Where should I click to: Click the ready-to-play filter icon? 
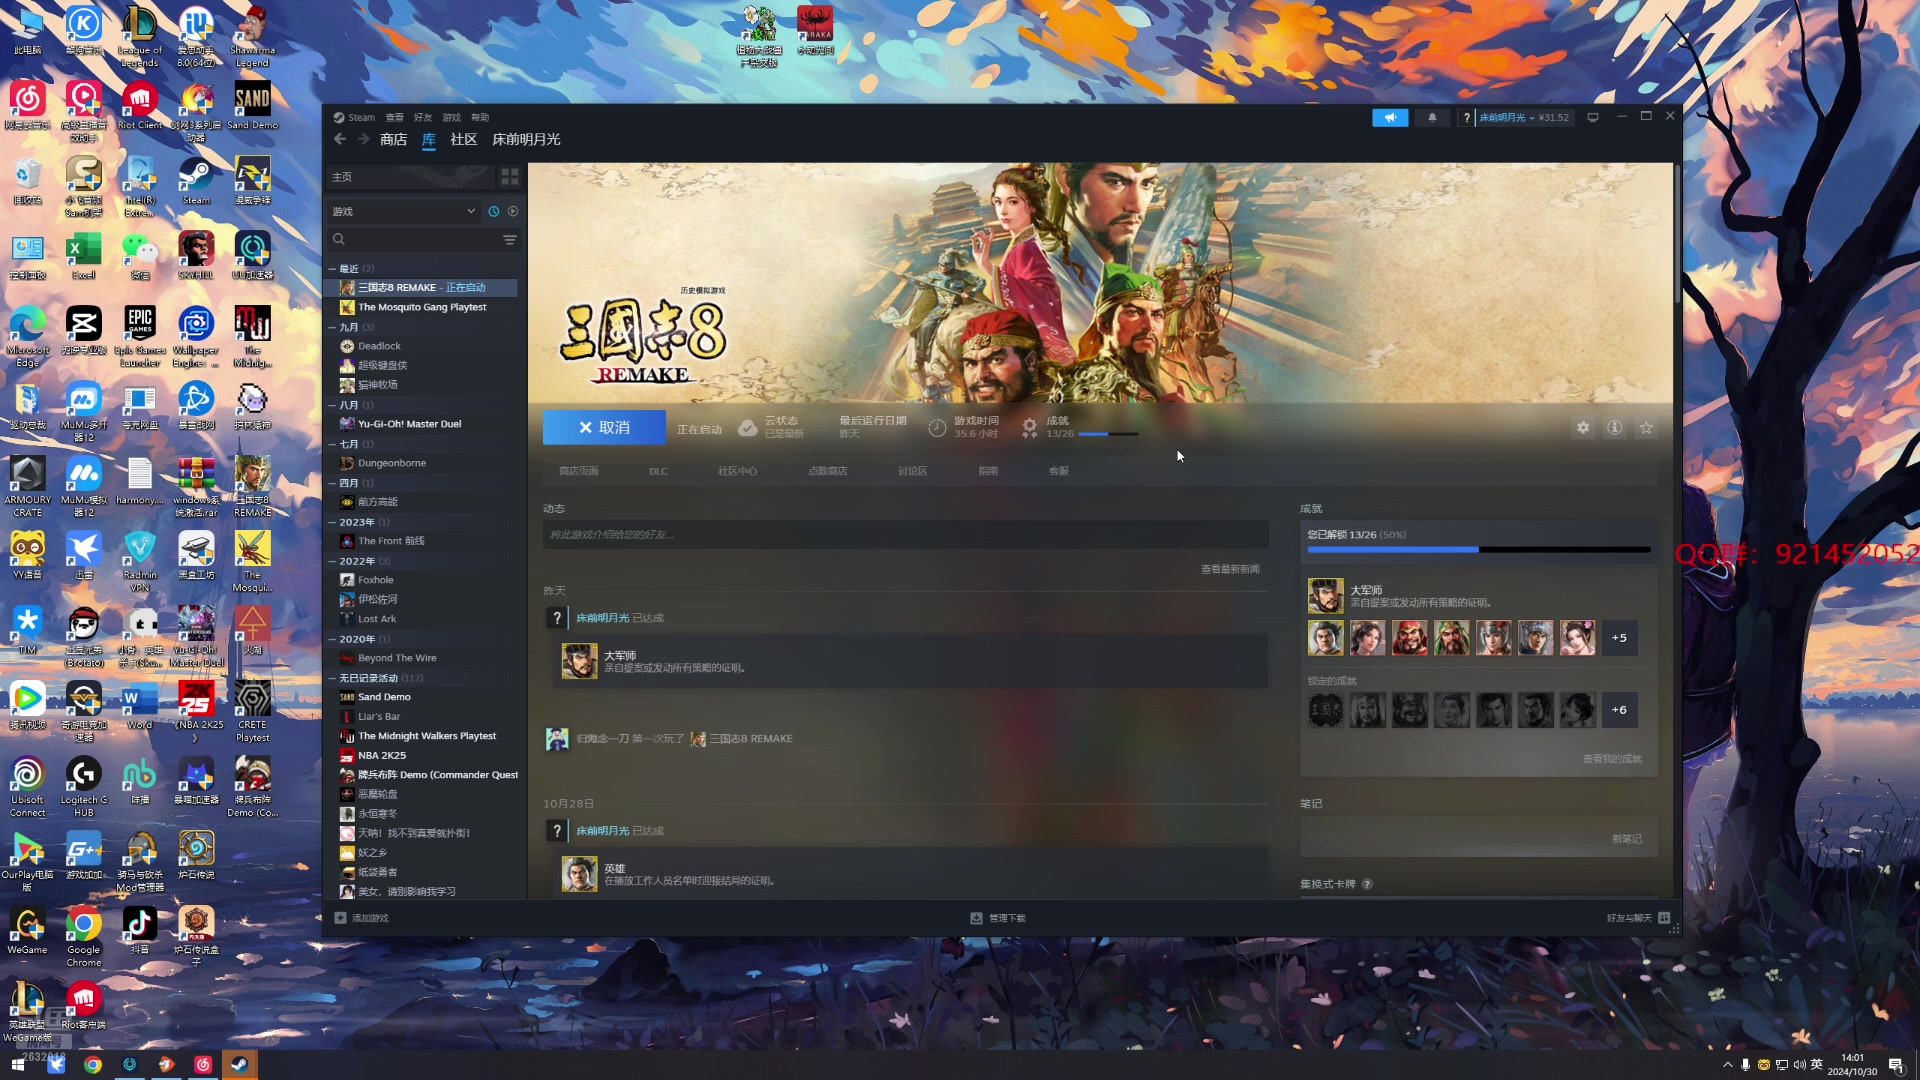coord(513,211)
